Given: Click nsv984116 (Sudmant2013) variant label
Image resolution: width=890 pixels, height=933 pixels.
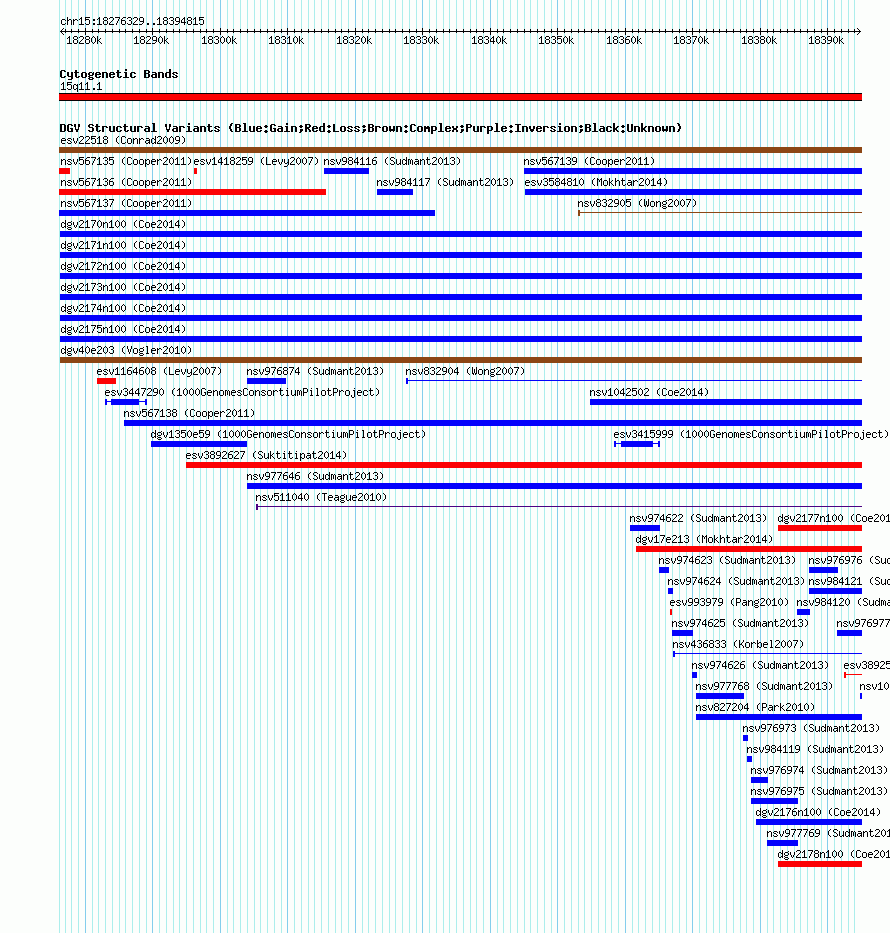Looking at the screenshot, I should [392, 161].
